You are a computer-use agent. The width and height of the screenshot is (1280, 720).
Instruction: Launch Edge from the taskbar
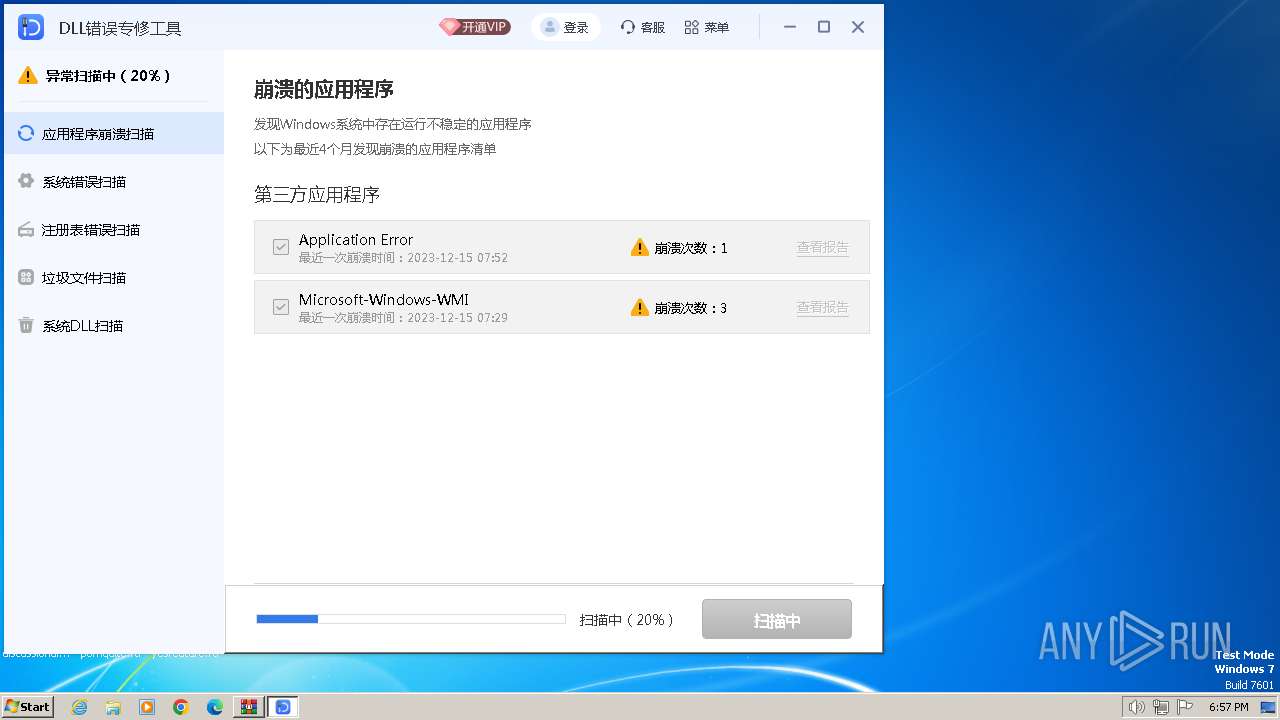215,707
